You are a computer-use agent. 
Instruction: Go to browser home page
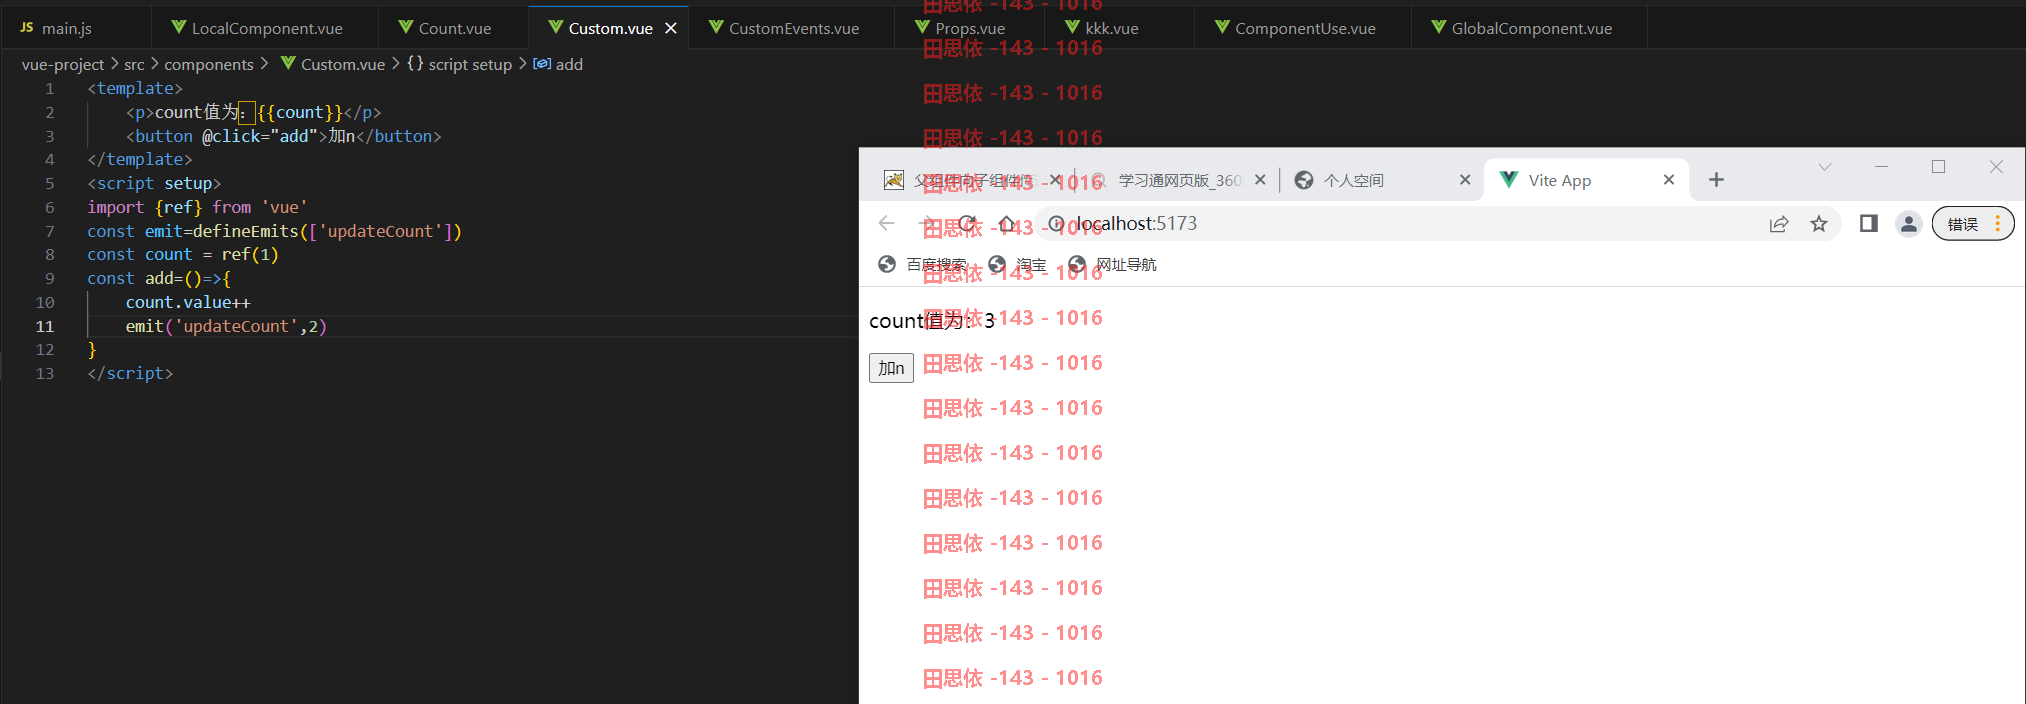[x=1007, y=223]
